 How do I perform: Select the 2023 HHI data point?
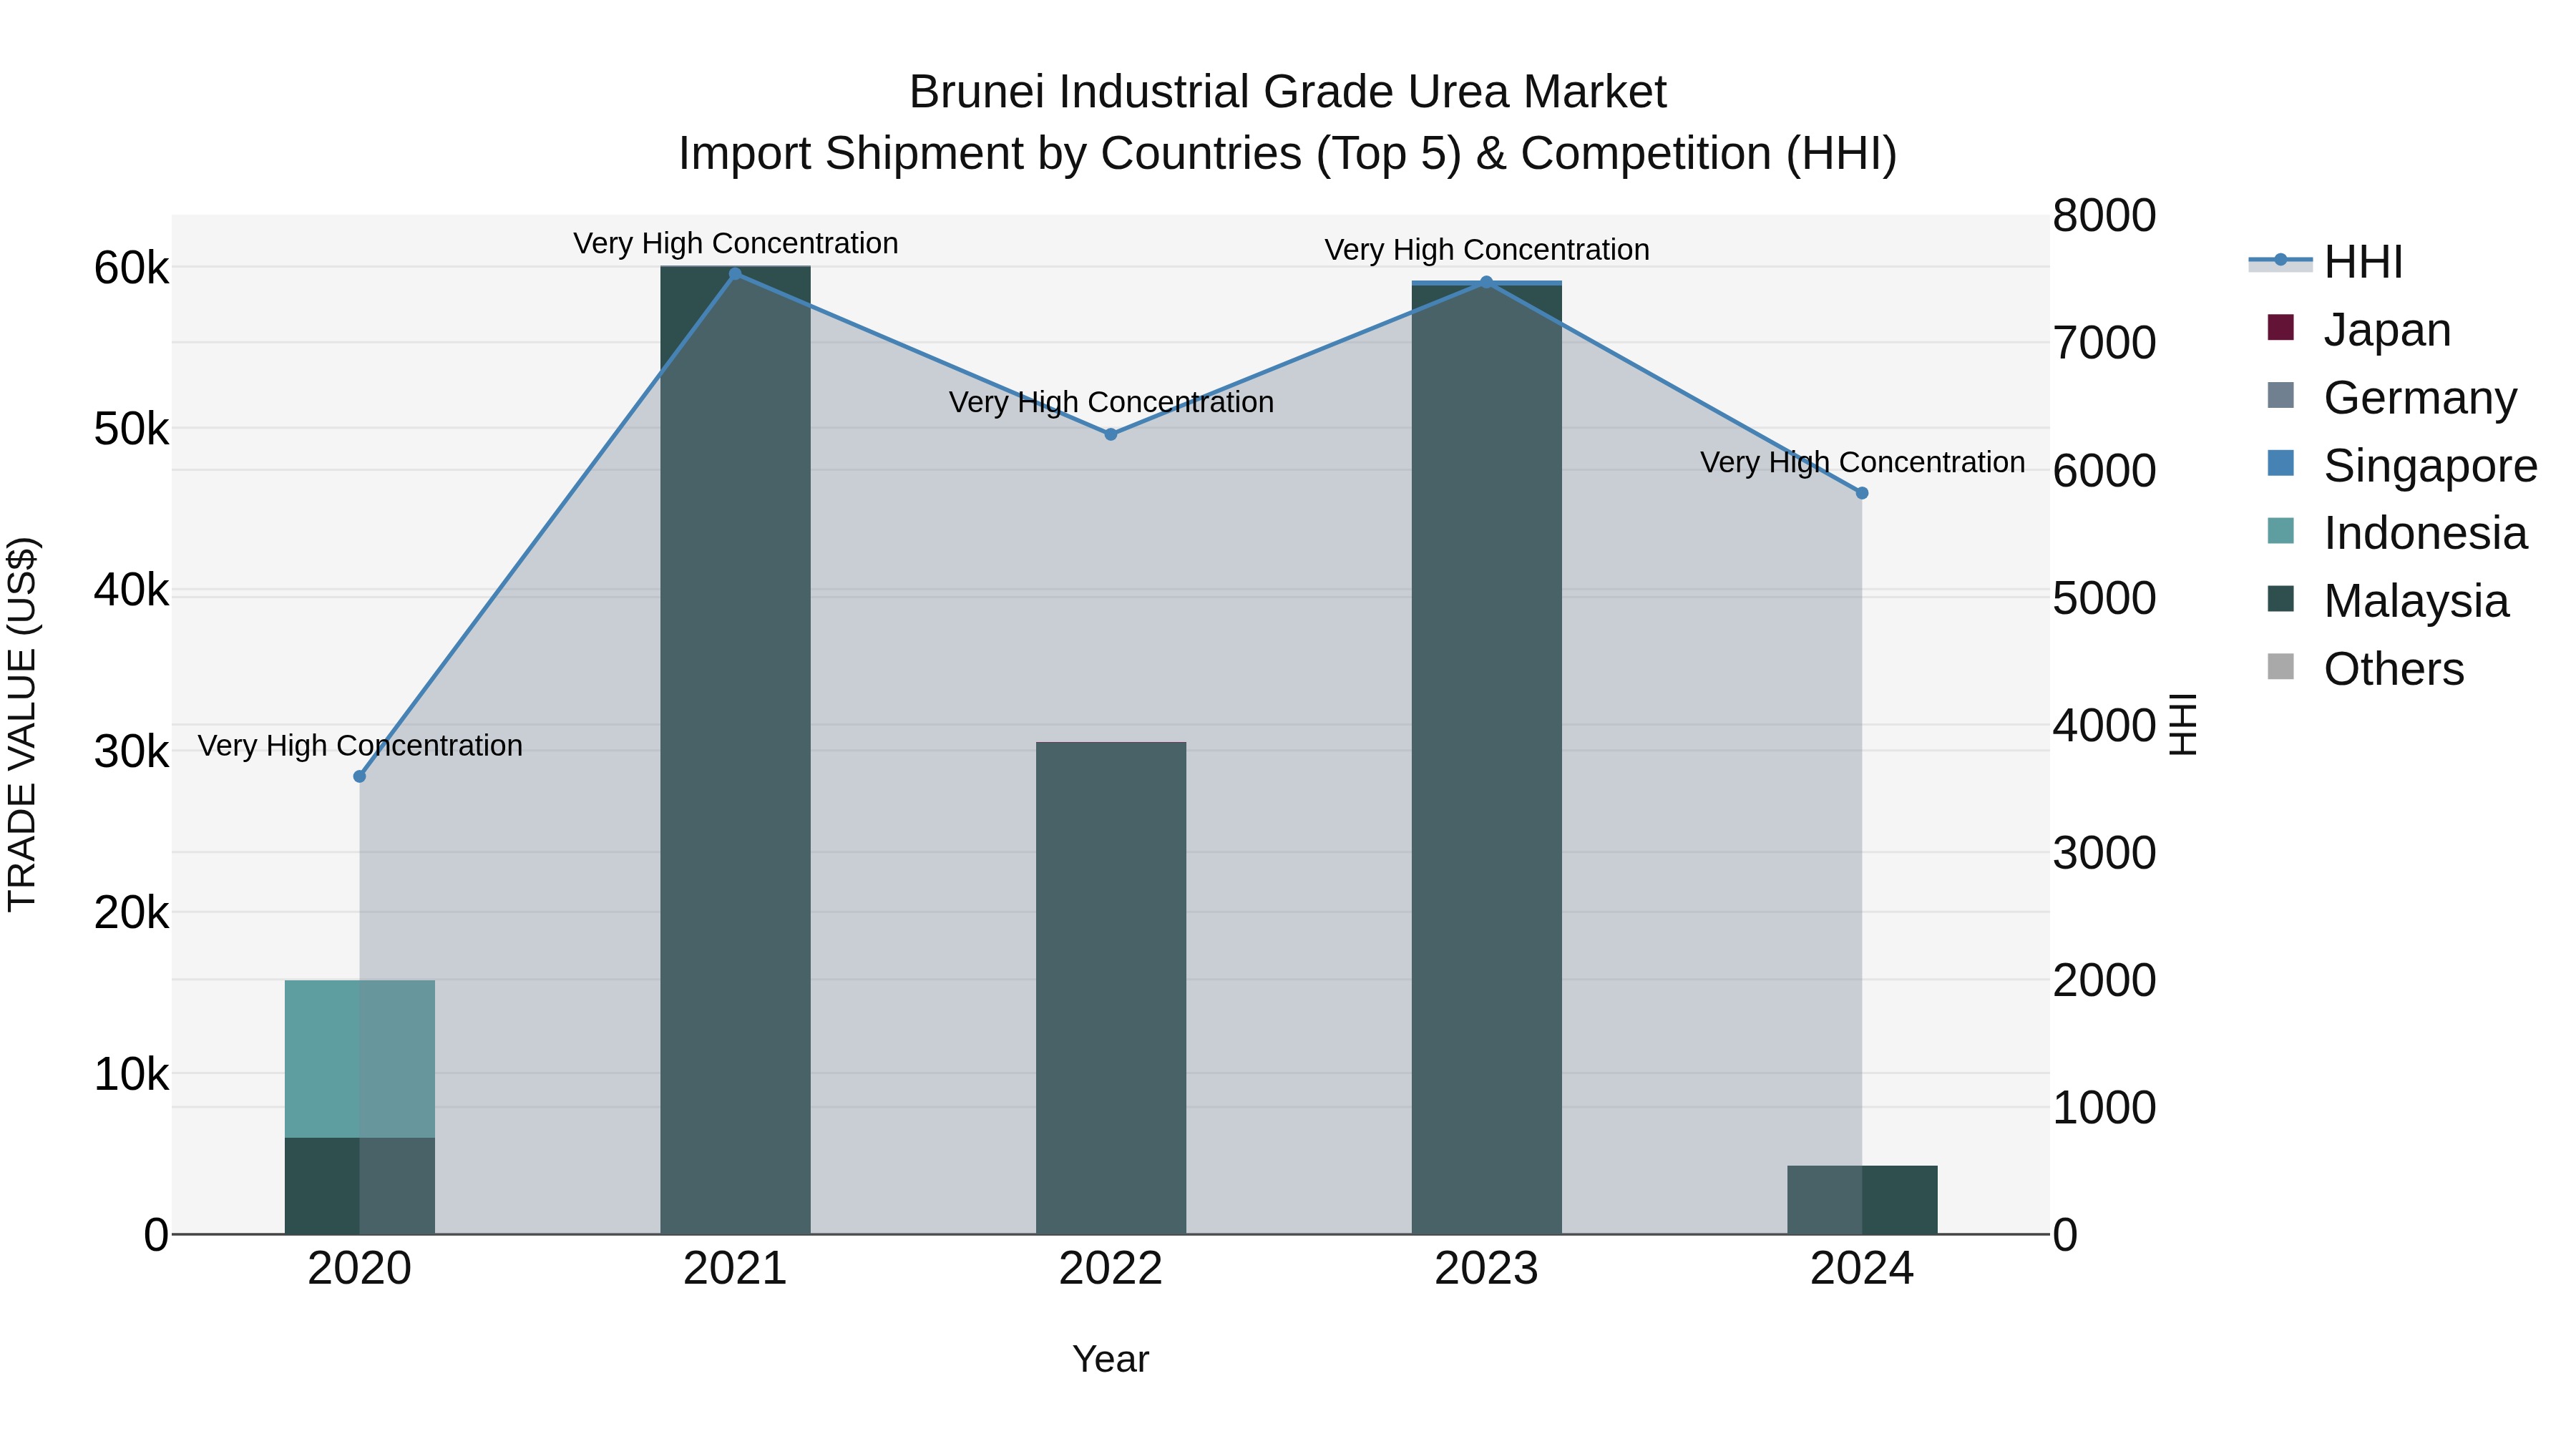tap(1486, 282)
